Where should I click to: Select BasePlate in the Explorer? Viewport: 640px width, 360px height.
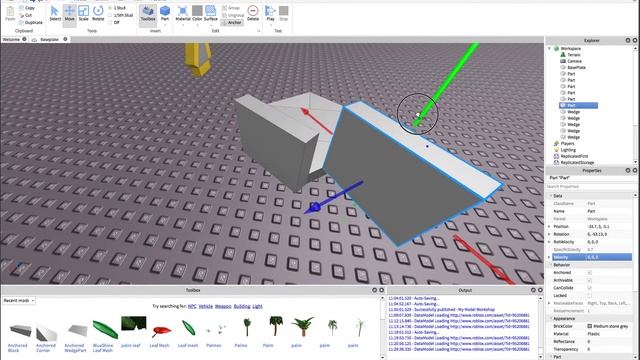pos(573,67)
